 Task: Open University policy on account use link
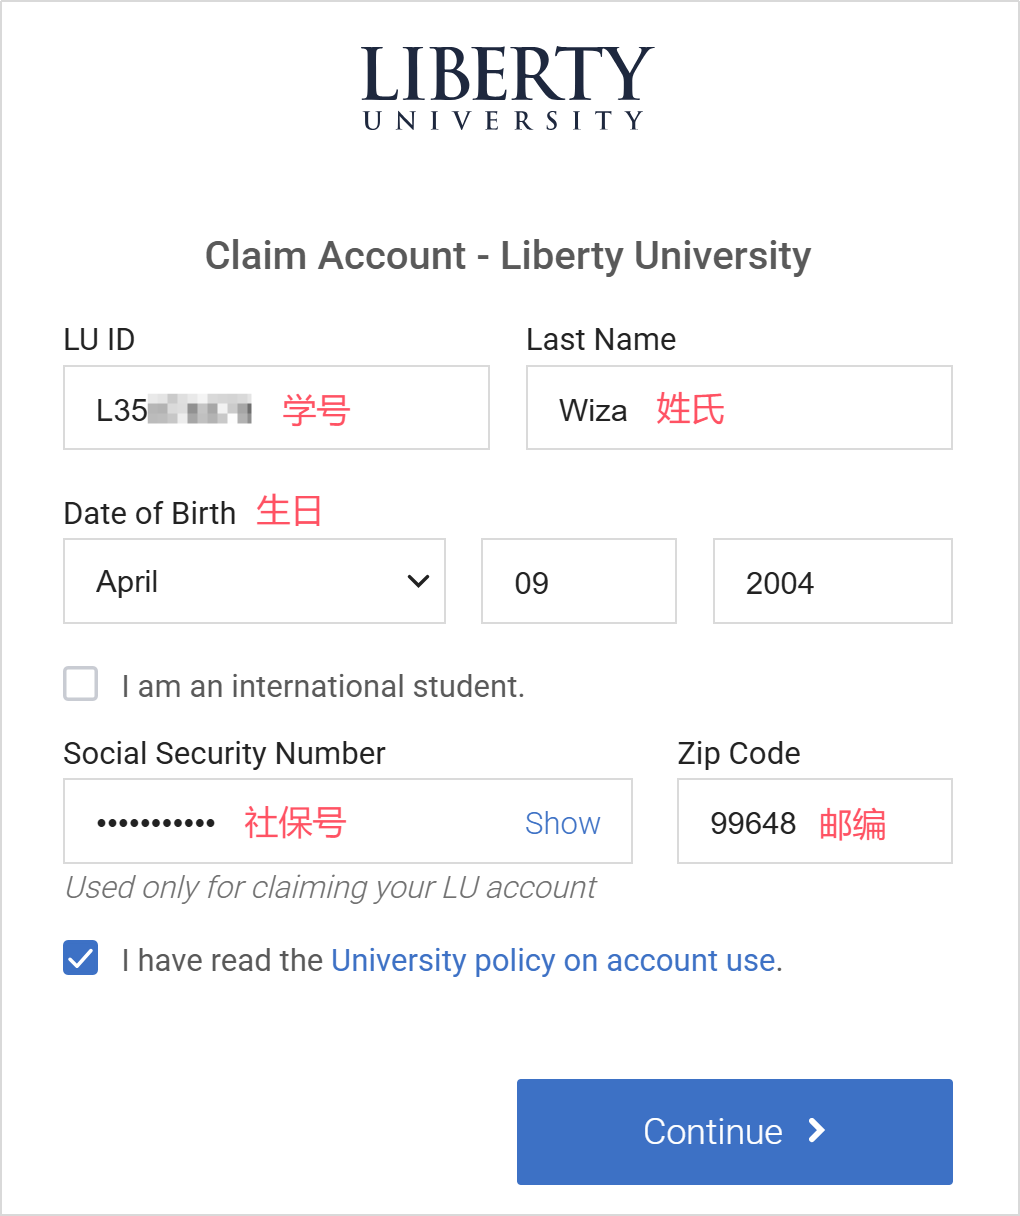click(553, 960)
